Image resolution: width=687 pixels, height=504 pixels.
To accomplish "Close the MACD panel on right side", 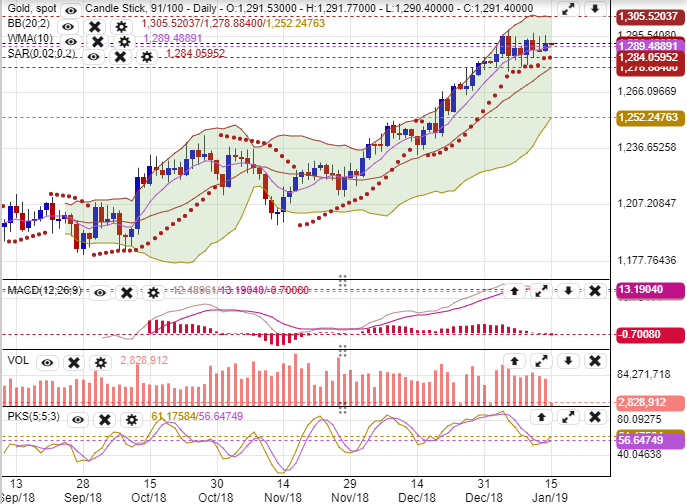I will 593,291.
